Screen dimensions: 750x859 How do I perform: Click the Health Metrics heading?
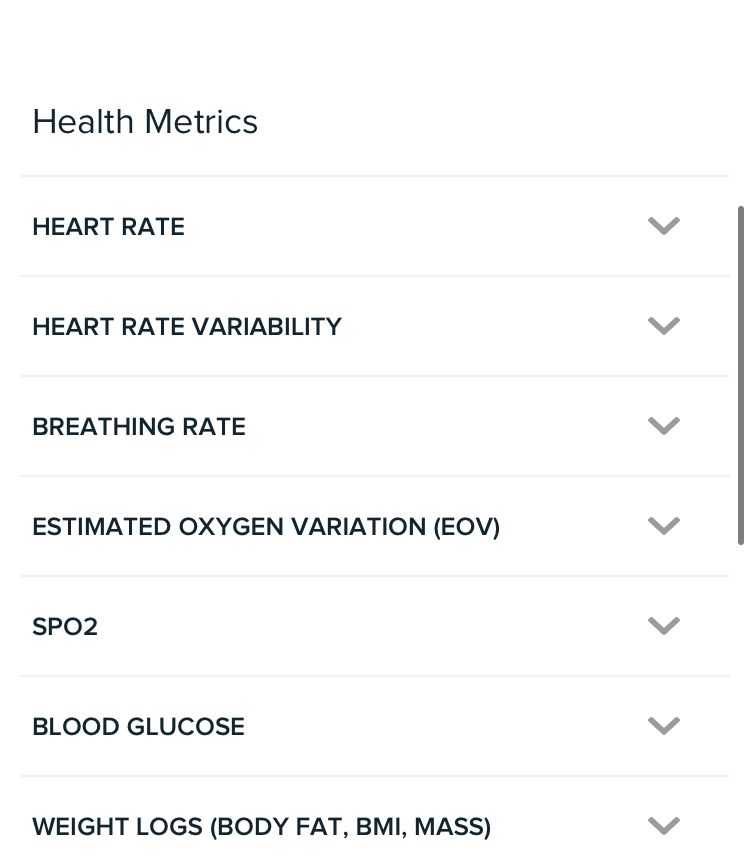click(x=145, y=122)
